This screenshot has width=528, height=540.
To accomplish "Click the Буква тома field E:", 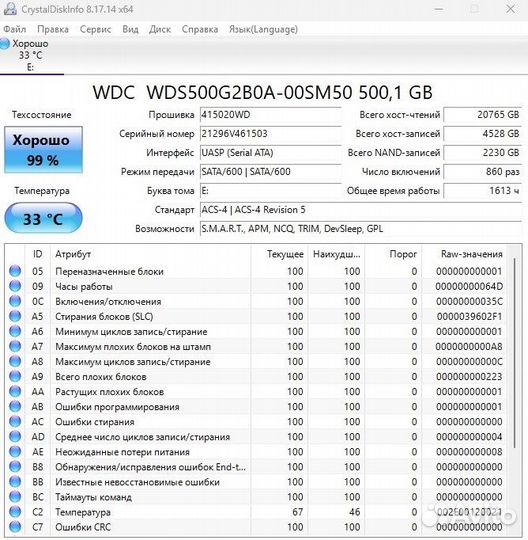I will pyautogui.click(x=271, y=190).
